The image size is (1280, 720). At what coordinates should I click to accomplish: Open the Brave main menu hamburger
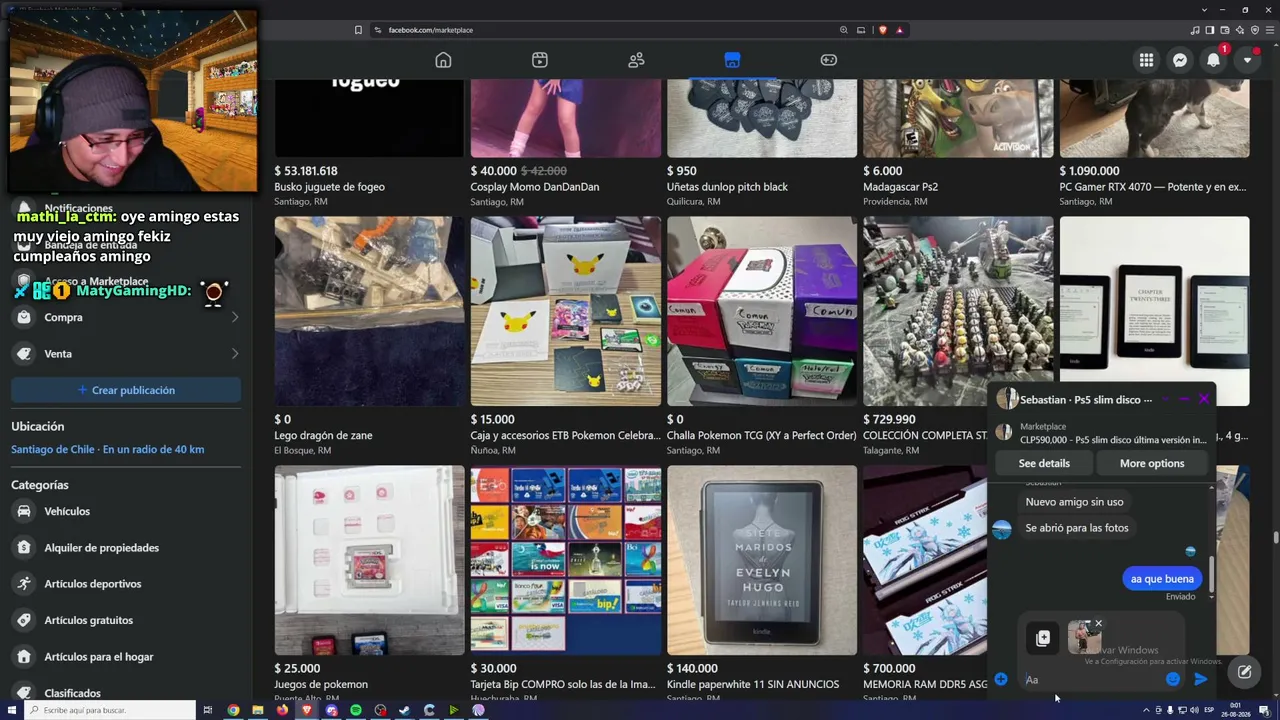tap(1268, 30)
